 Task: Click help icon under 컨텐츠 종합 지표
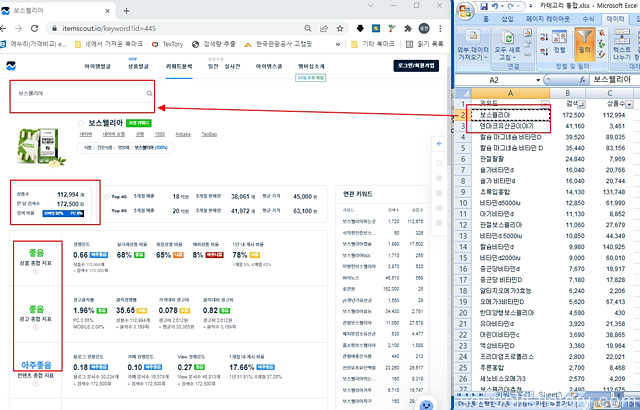[36, 384]
